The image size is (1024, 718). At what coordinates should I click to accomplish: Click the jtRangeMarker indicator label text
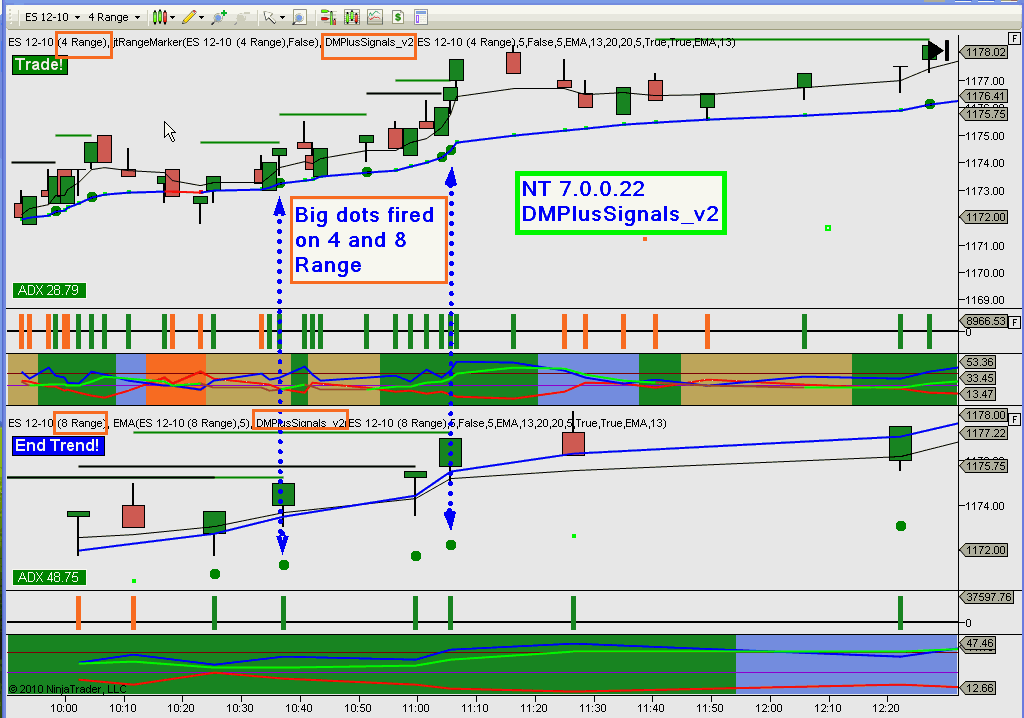pyautogui.click(x=216, y=42)
